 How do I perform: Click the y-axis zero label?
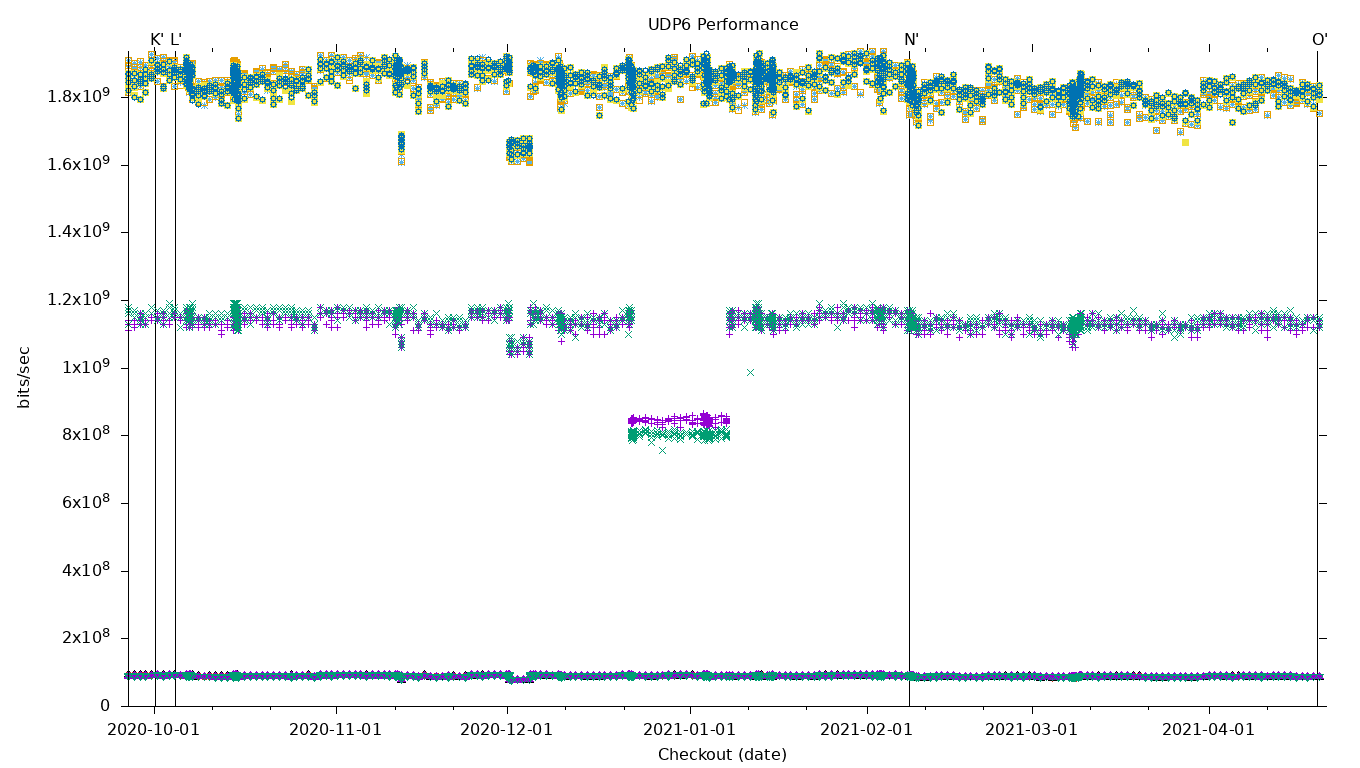105,706
